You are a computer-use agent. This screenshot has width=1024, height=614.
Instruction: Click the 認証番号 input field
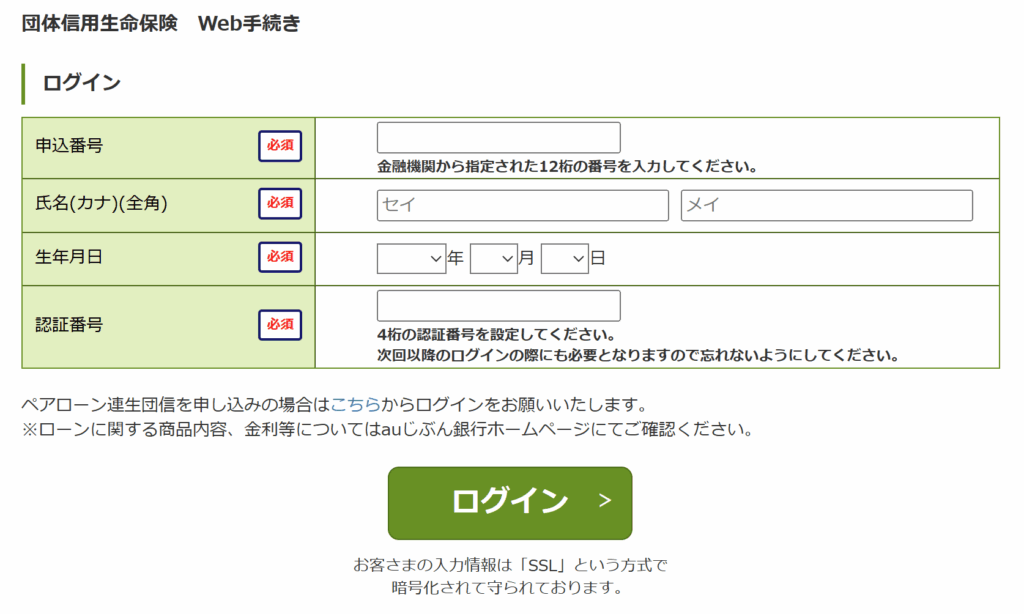[498, 306]
